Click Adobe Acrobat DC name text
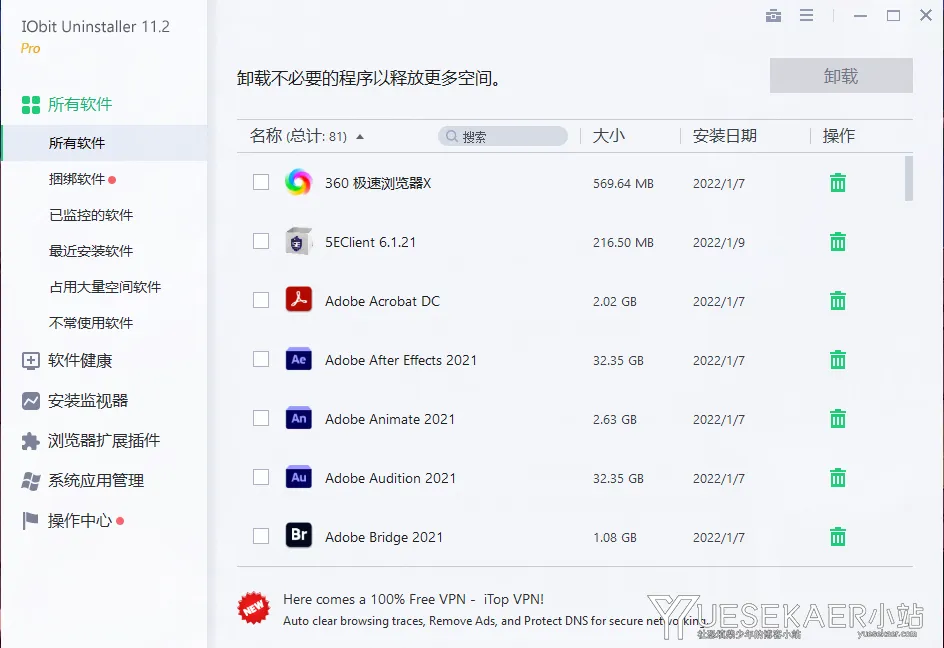 [382, 301]
